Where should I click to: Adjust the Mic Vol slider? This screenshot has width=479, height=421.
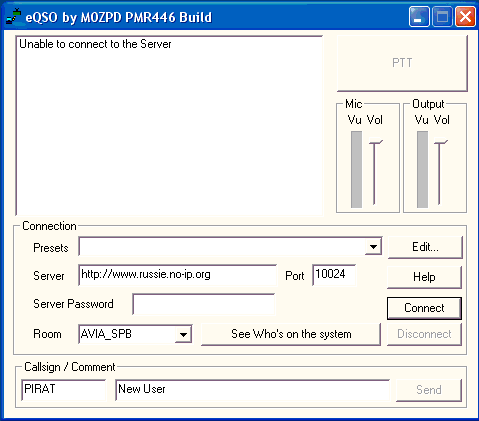click(375, 172)
